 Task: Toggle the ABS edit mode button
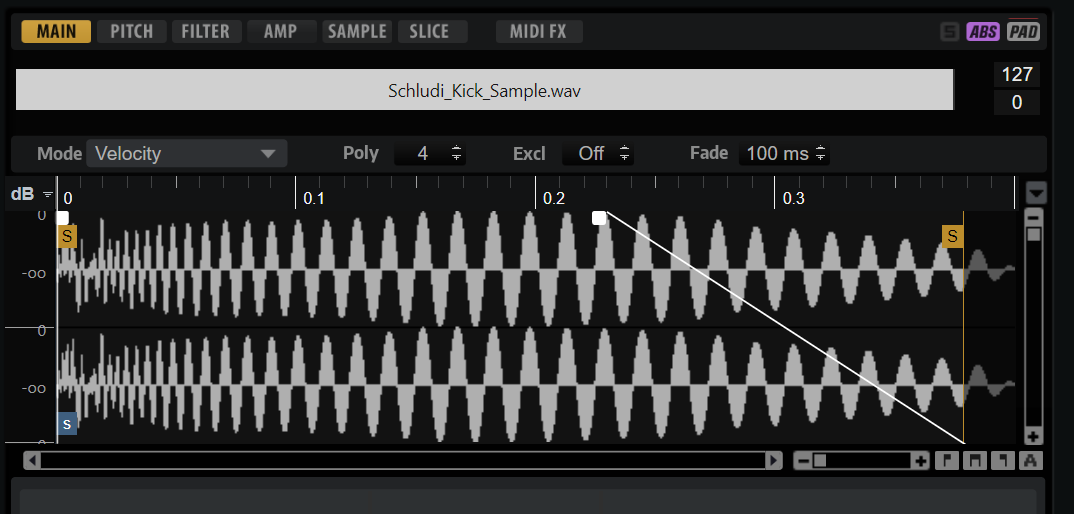pyautogui.click(x=982, y=32)
